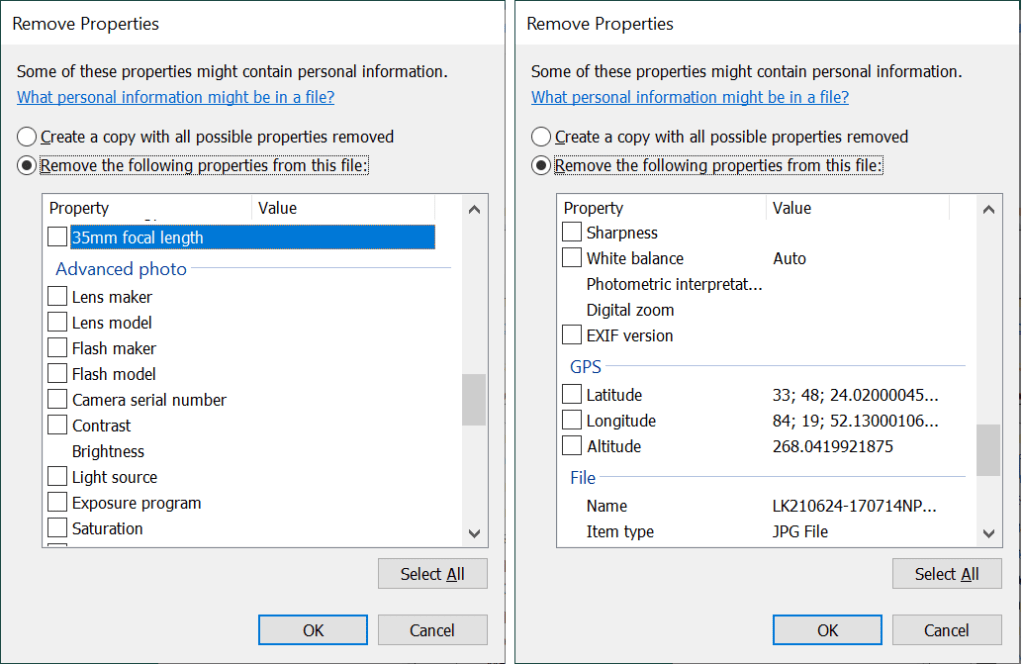Check the highlighted 35mm focal length row
The width and height of the screenshot is (1023, 664).
point(58,238)
